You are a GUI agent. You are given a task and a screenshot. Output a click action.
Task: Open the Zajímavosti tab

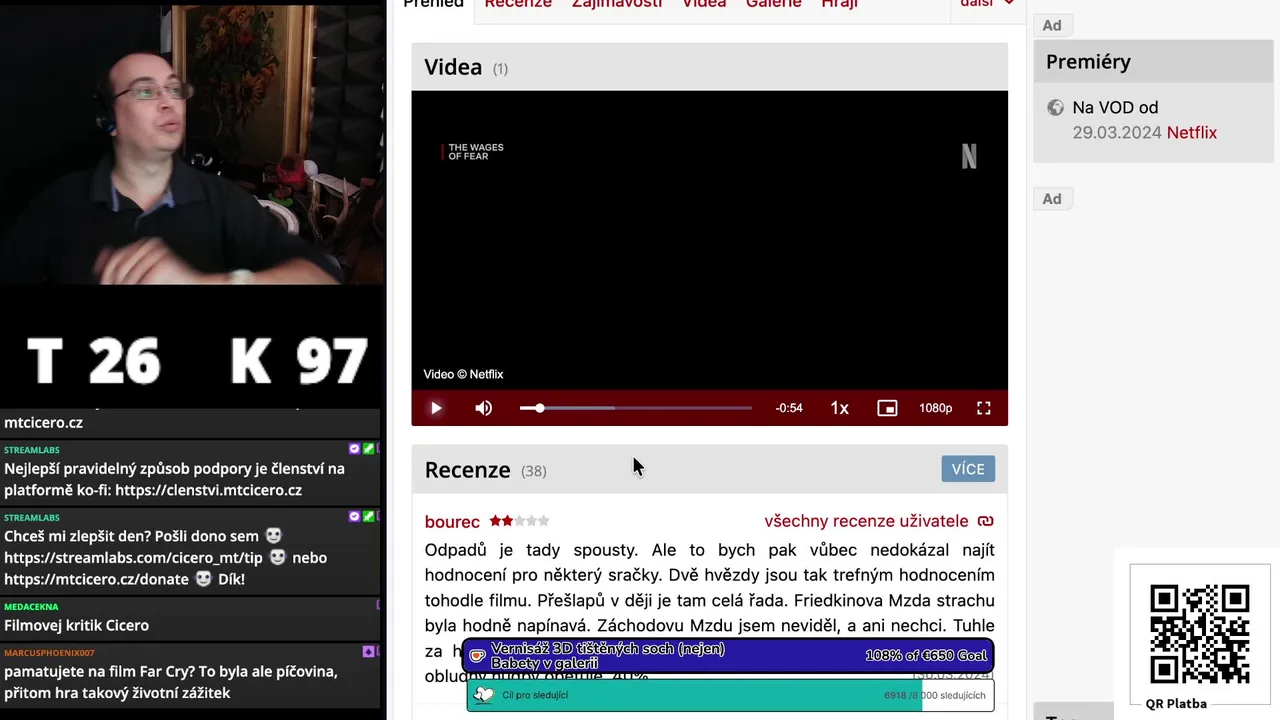click(617, 5)
